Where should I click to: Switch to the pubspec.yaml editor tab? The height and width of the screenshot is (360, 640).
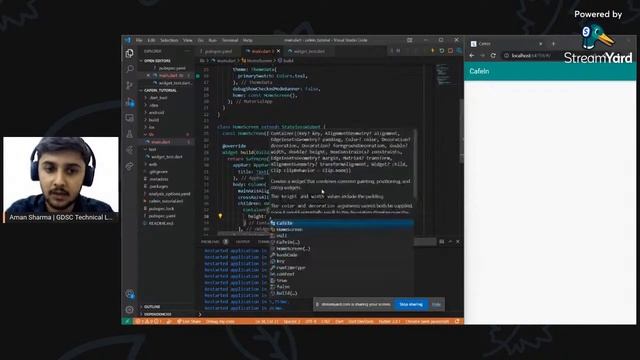(218, 51)
